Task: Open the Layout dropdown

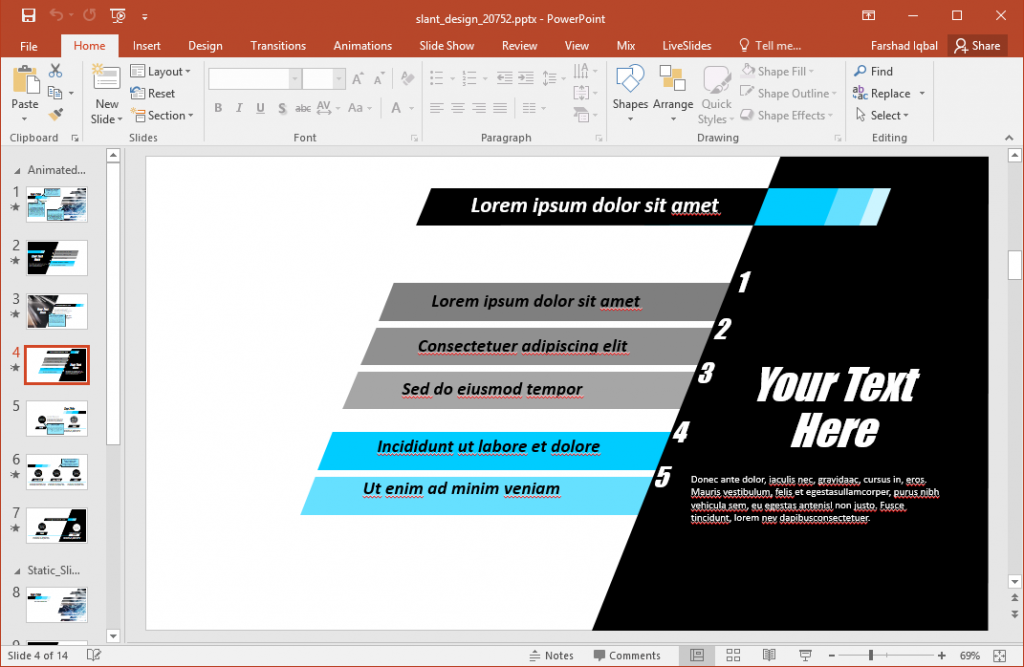Action: click(x=162, y=71)
